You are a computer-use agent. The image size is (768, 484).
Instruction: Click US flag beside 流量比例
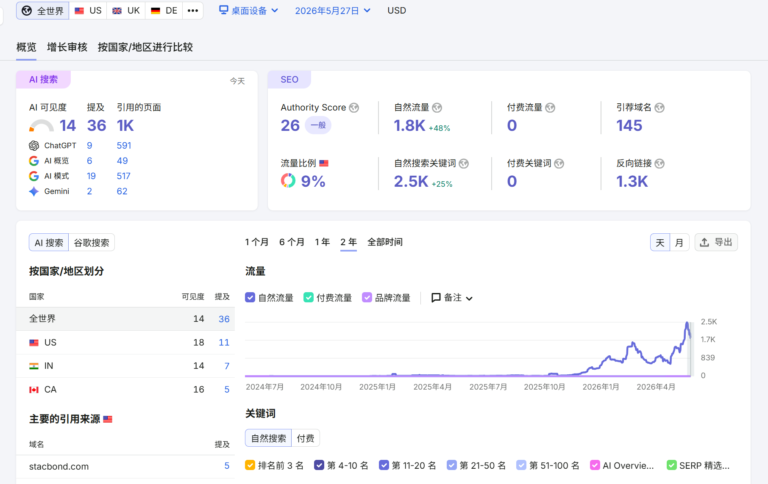pyautogui.click(x=324, y=163)
